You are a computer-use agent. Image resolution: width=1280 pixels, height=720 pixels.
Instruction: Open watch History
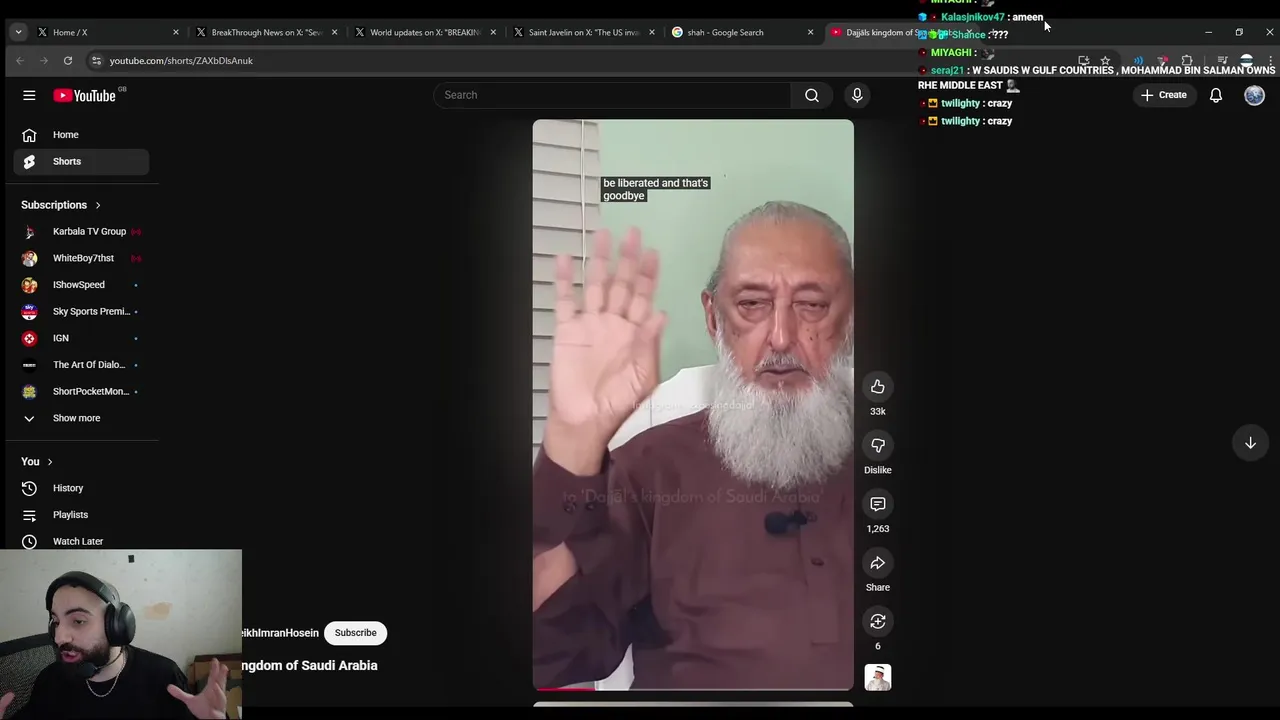point(81,488)
